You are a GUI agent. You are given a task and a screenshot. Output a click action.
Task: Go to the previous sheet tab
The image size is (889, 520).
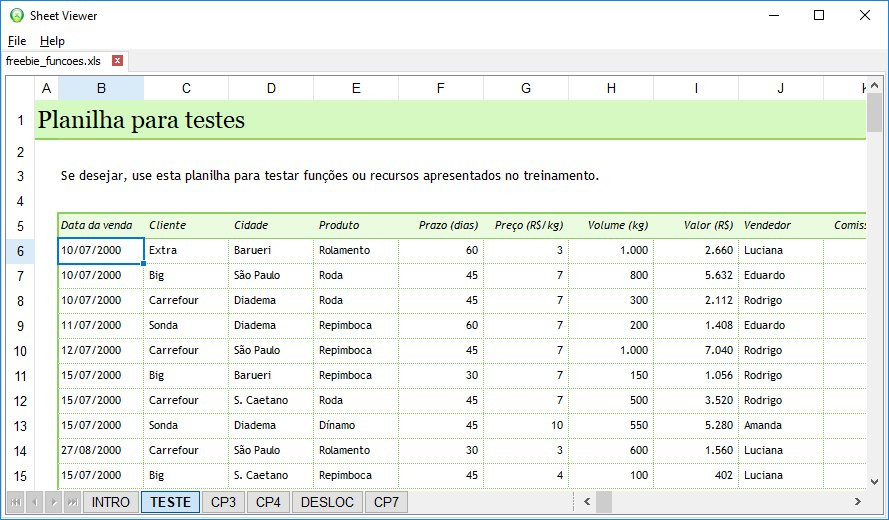point(35,502)
